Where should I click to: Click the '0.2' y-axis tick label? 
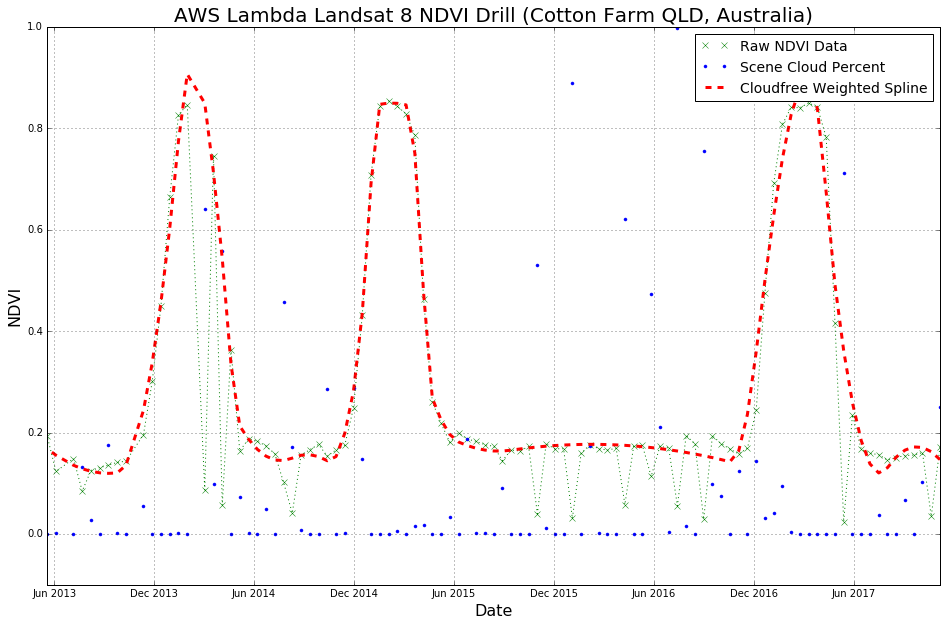click(34, 433)
